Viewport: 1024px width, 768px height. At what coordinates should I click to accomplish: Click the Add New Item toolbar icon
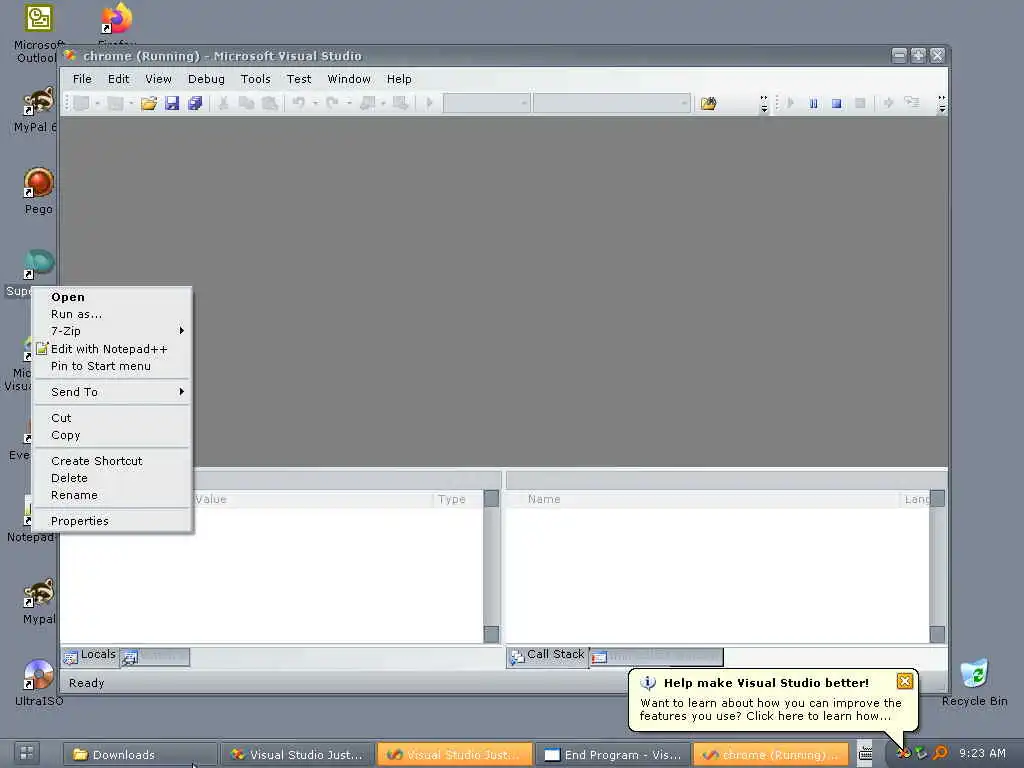tap(115, 103)
